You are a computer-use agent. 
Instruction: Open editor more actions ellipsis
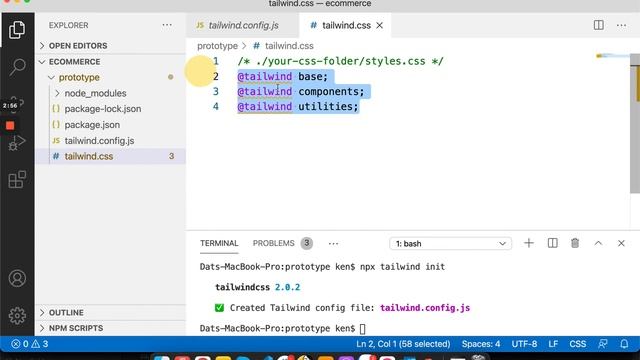click(621, 25)
